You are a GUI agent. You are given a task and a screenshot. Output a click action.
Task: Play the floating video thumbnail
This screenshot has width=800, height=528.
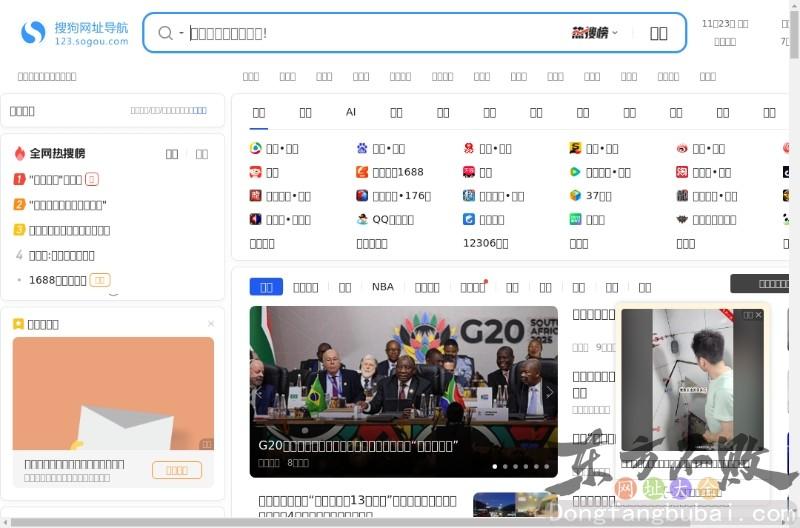692,380
